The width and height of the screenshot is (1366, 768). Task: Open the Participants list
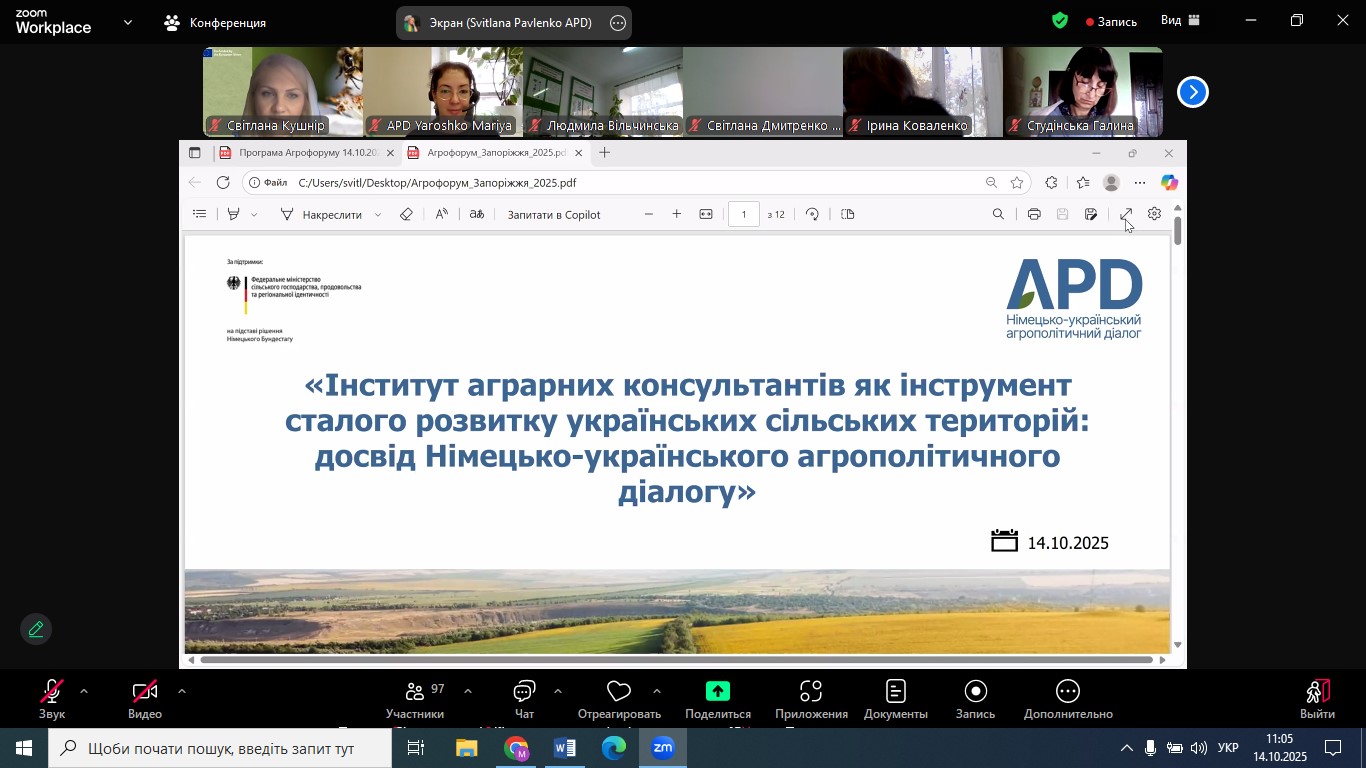click(415, 692)
